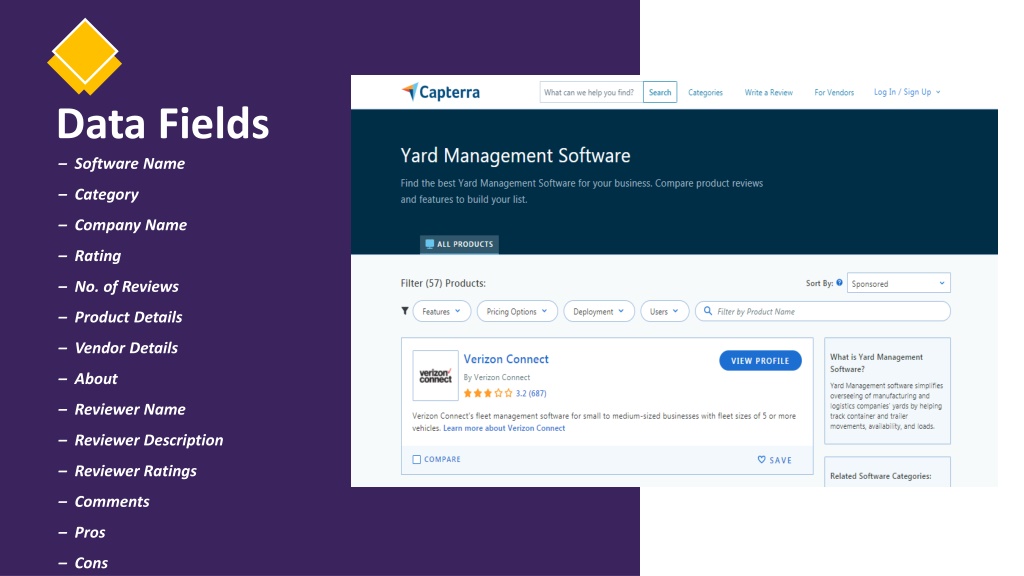Viewport: 1024px width, 576px height.
Task: Click the 'Product Details' bullet
Action: click(x=129, y=317)
